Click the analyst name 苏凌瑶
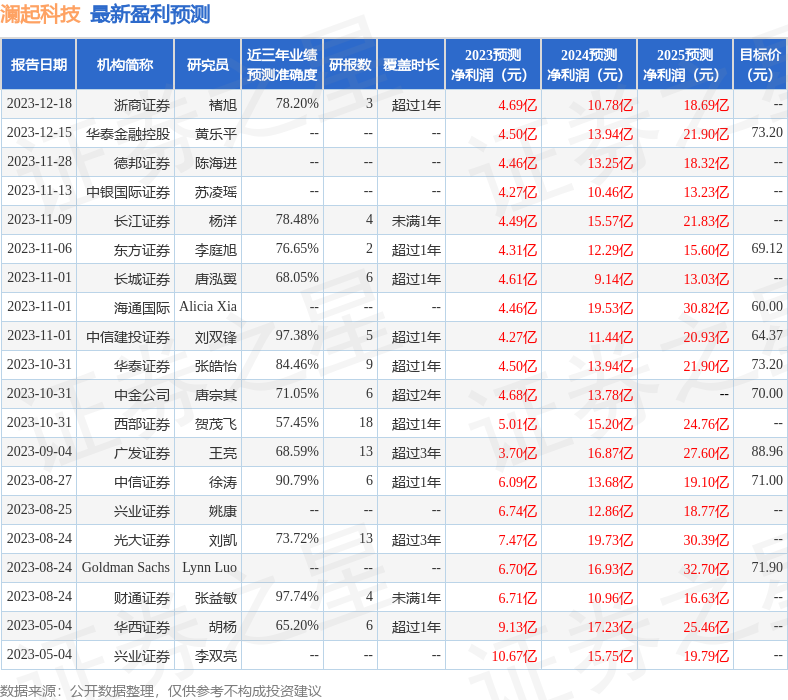This screenshot has height=700, width=788. 216,192
